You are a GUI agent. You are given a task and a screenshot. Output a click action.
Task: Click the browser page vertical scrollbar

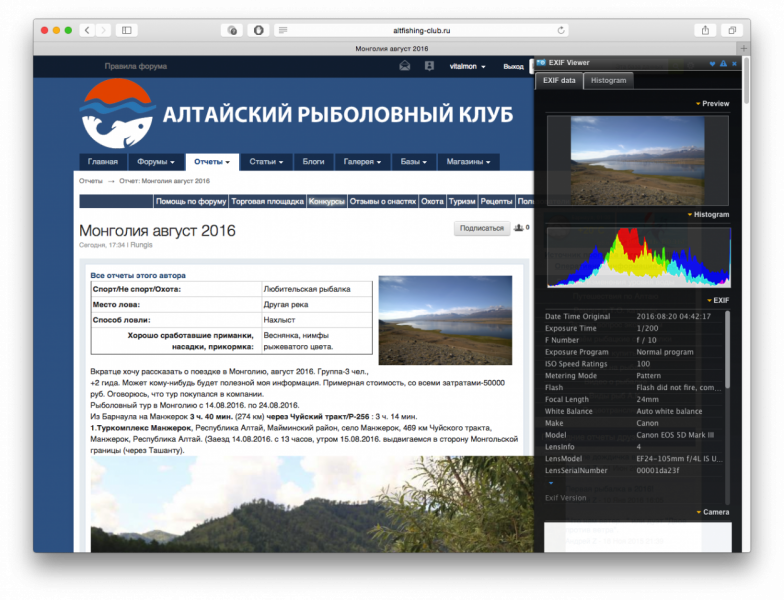point(746,80)
